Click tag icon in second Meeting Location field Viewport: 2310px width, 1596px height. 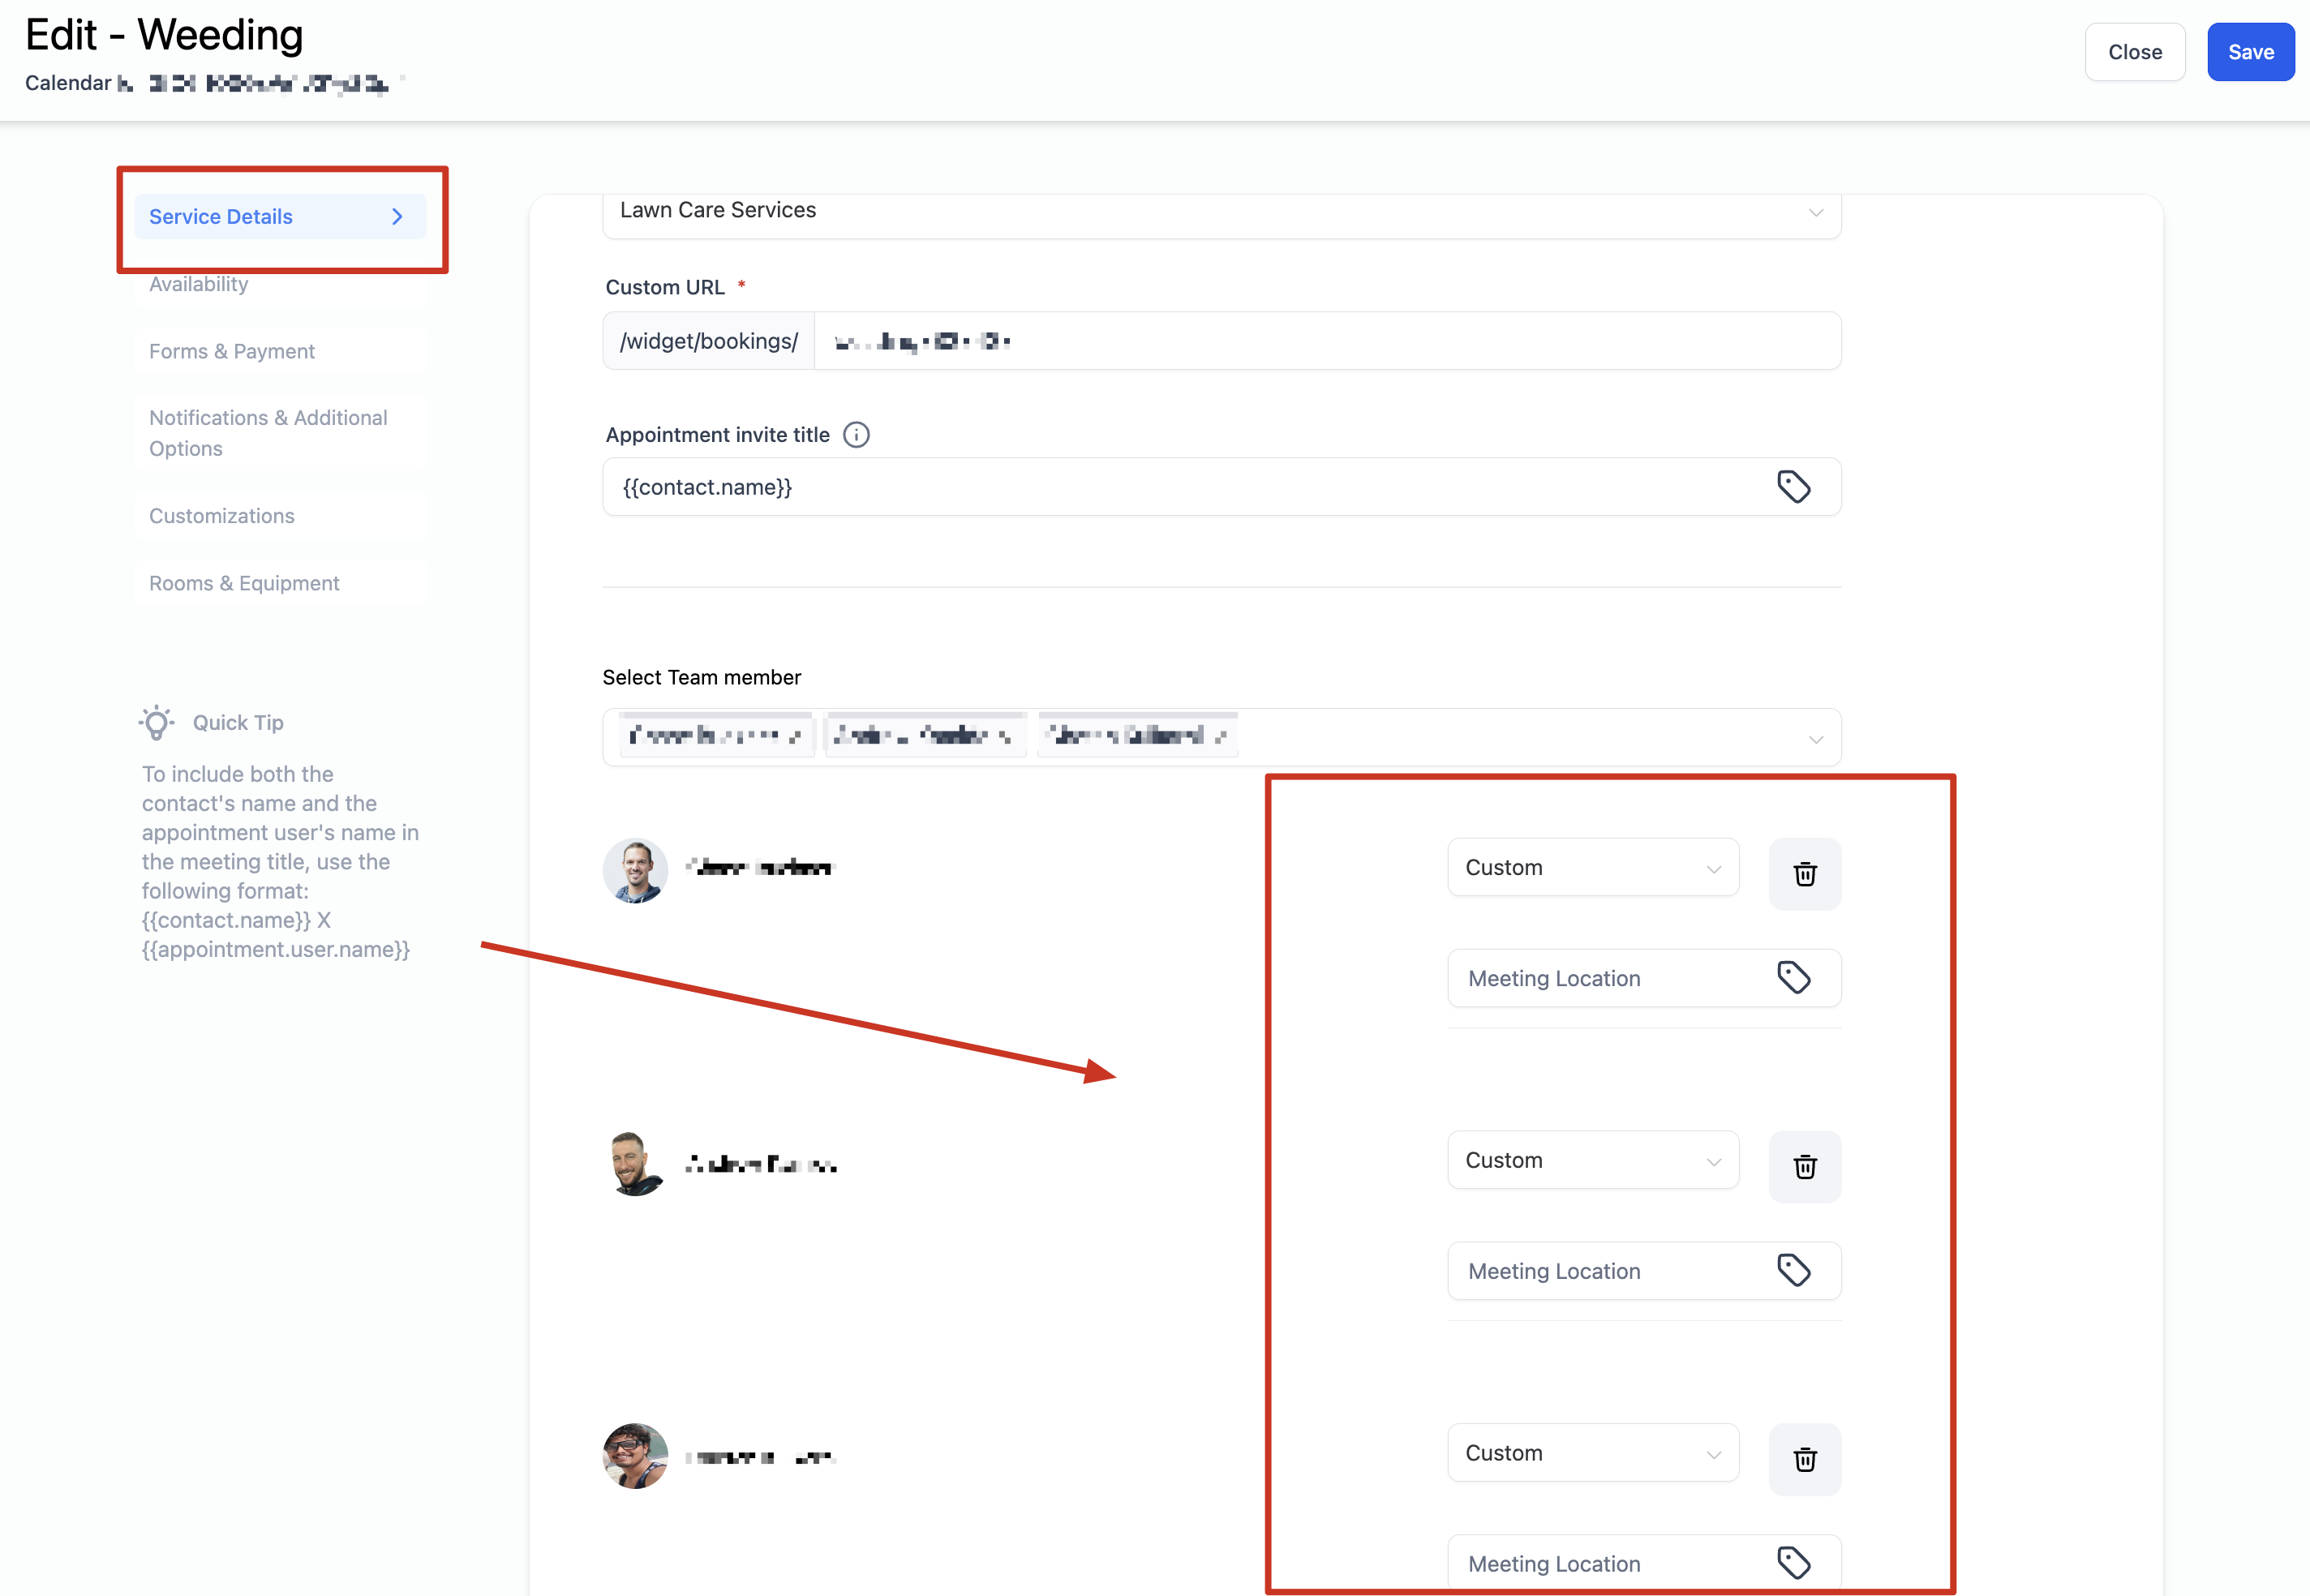click(1793, 1270)
